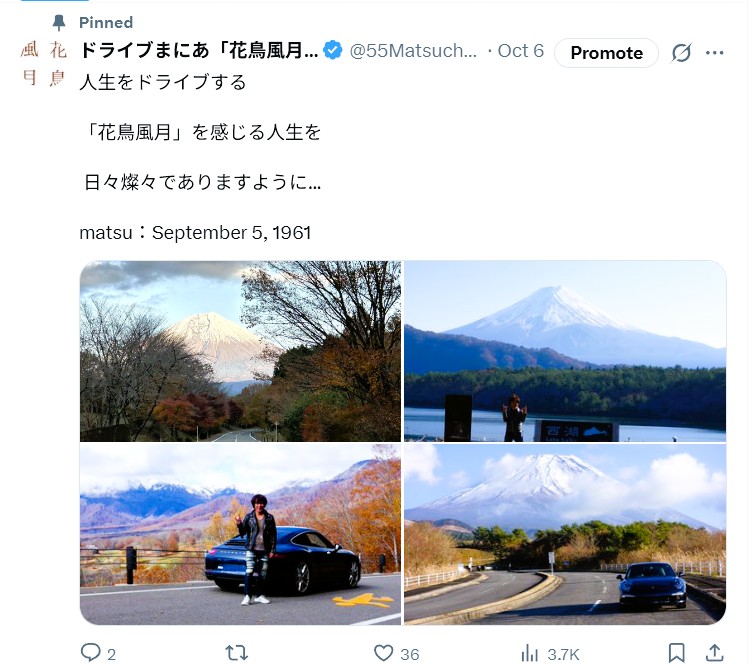Click the Promote button
The width and height of the screenshot is (749, 664).
606,53
